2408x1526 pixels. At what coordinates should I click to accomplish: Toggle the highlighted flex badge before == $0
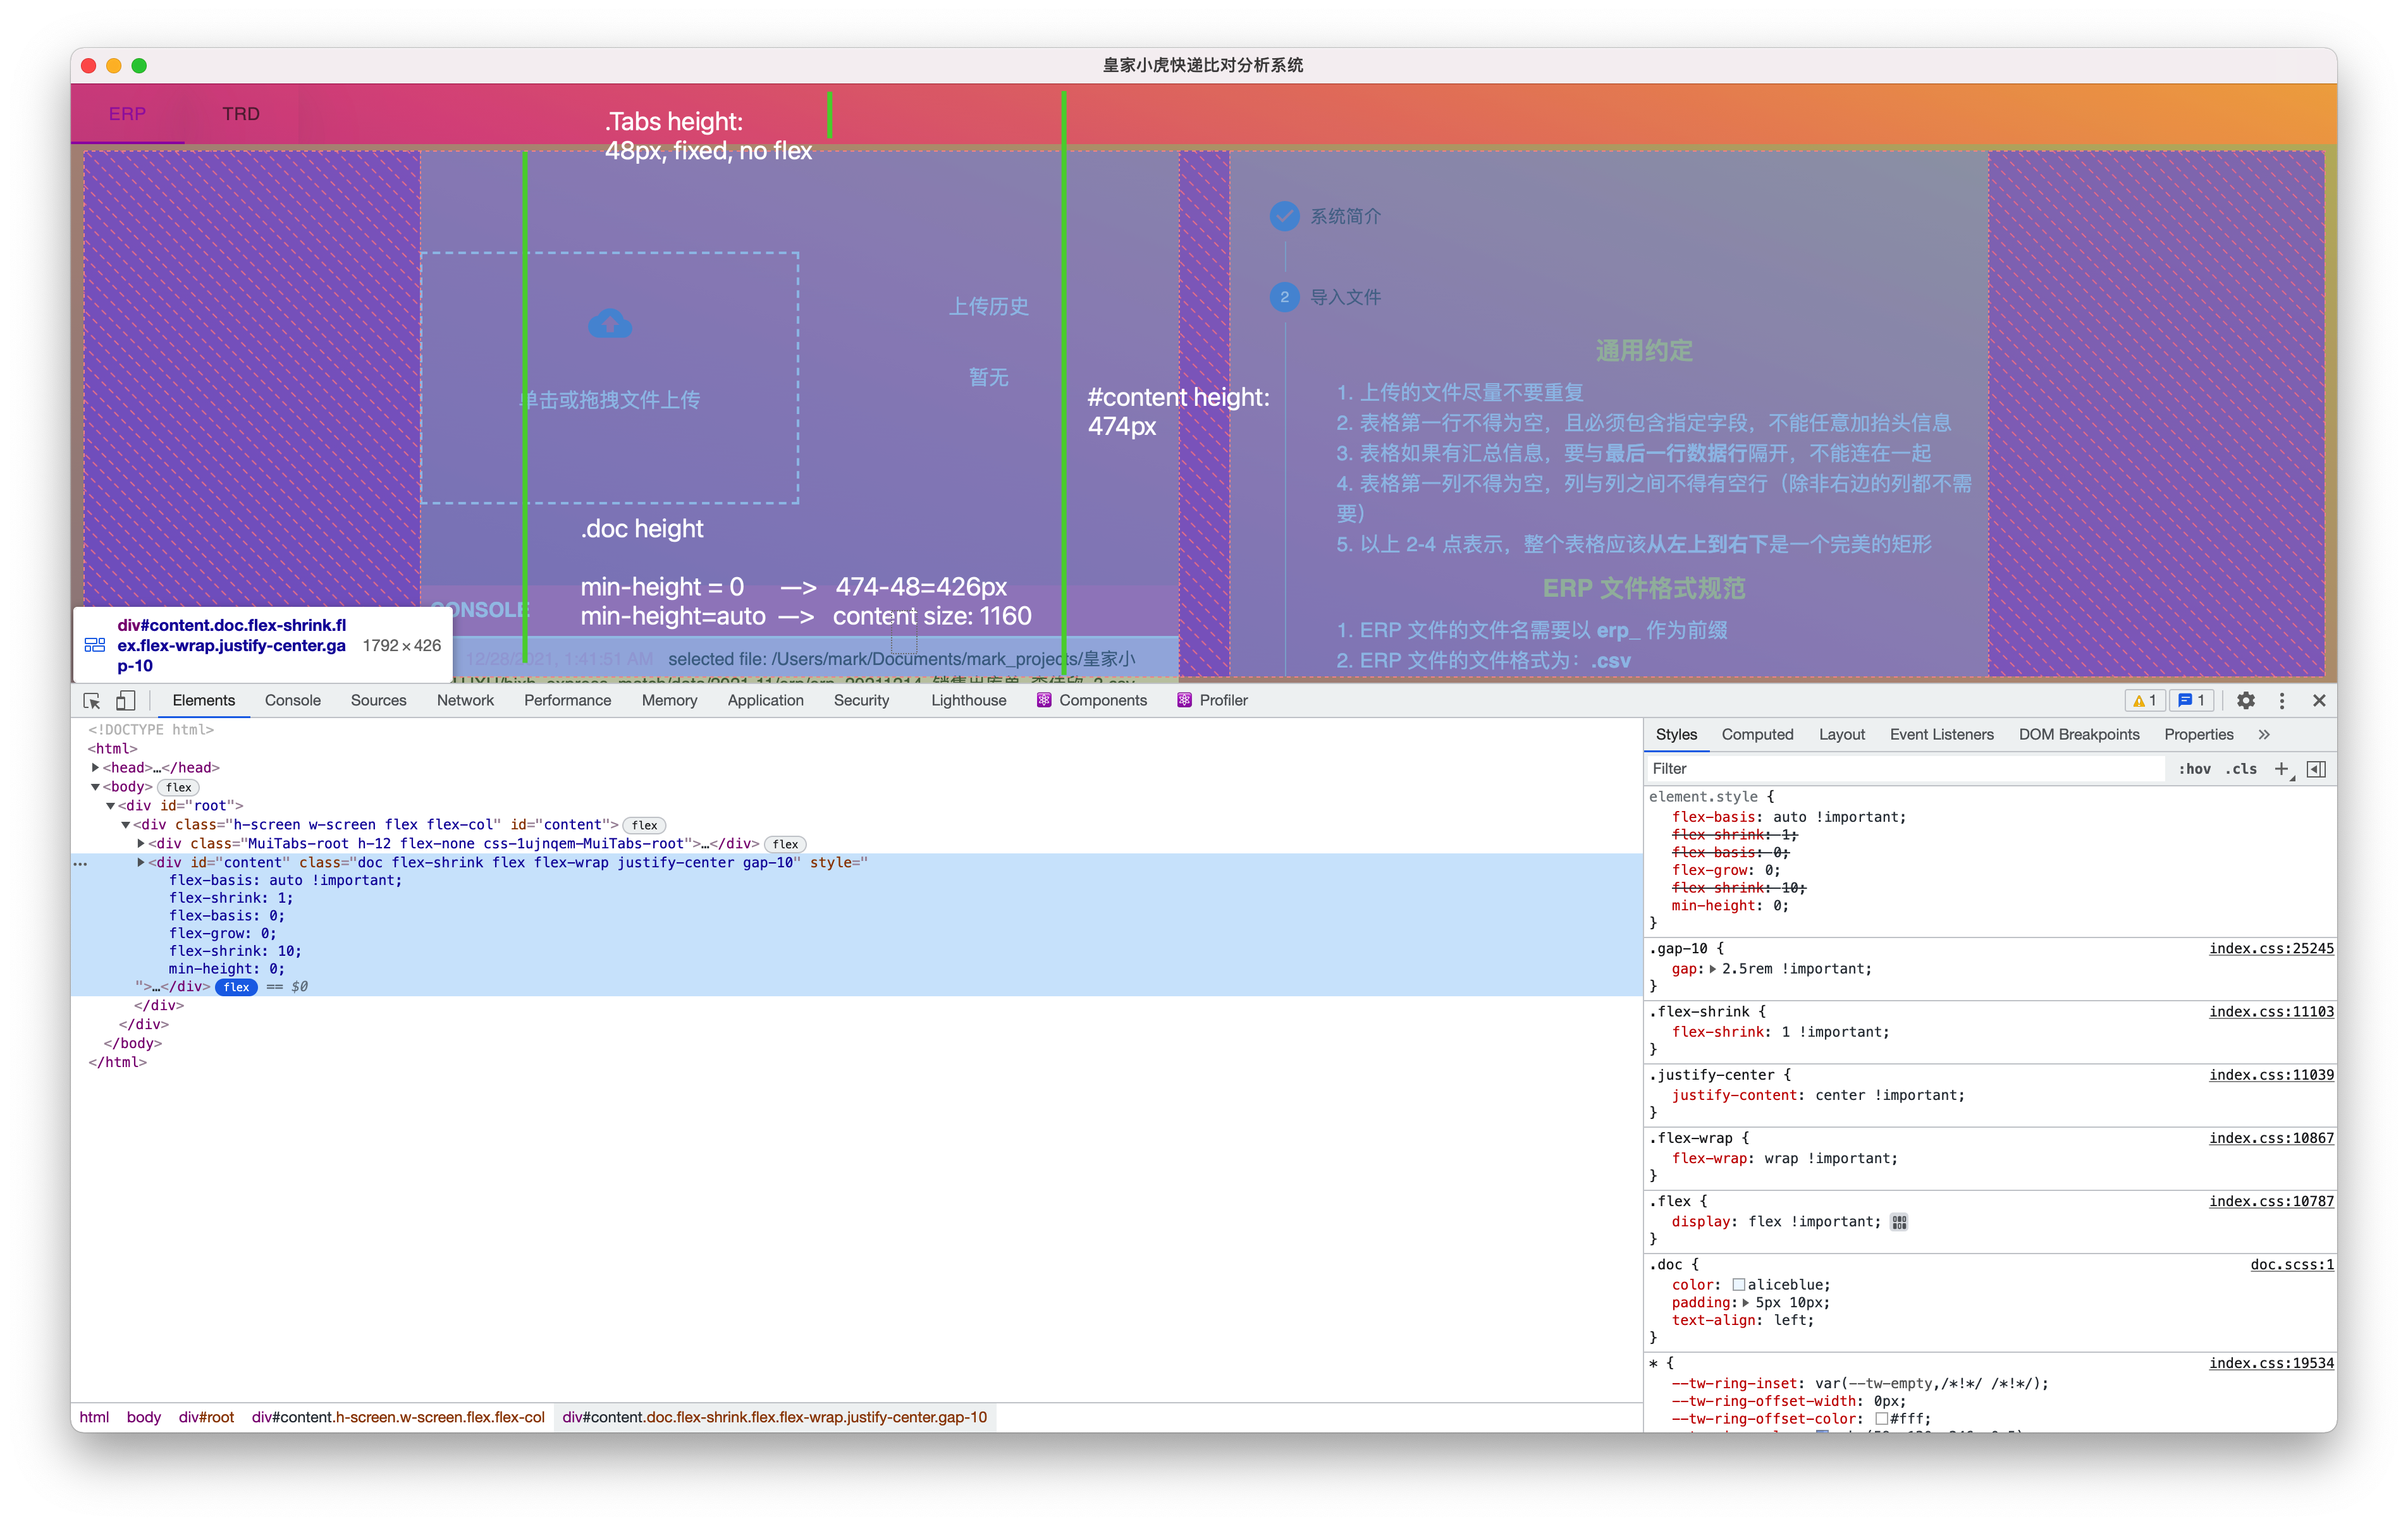click(x=237, y=988)
